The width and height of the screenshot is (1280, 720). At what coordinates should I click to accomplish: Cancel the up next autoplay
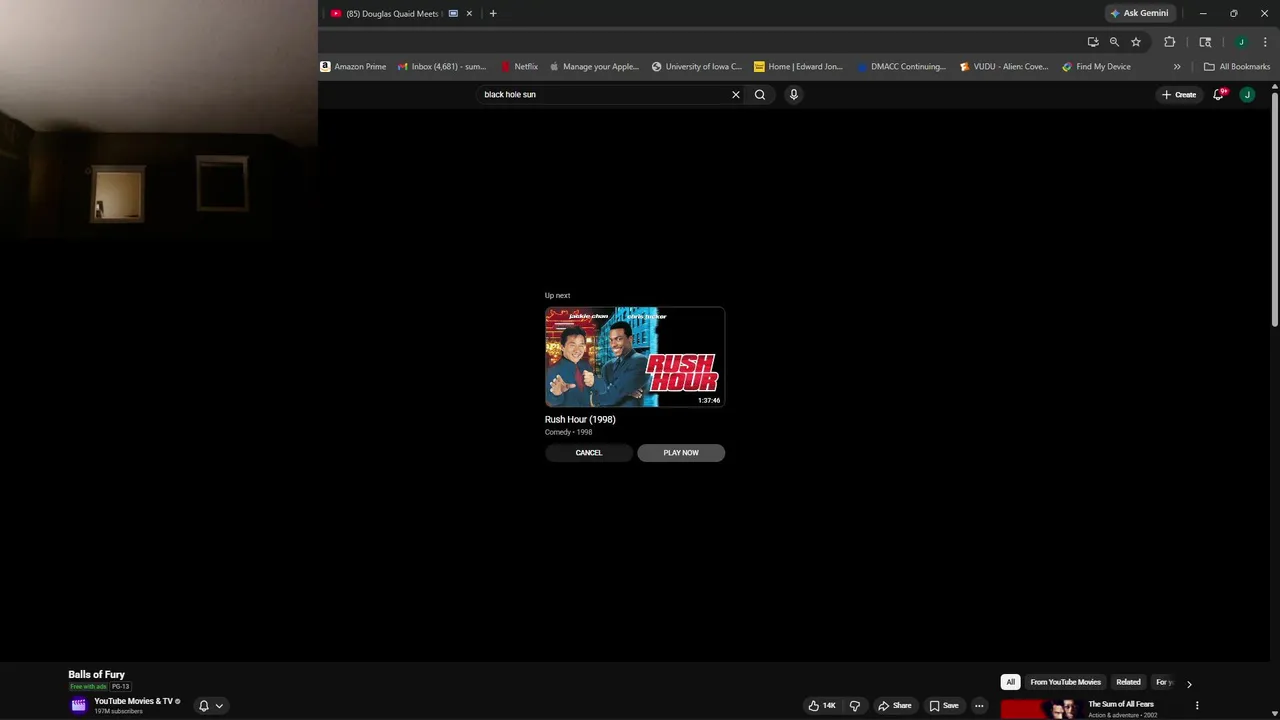point(589,453)
